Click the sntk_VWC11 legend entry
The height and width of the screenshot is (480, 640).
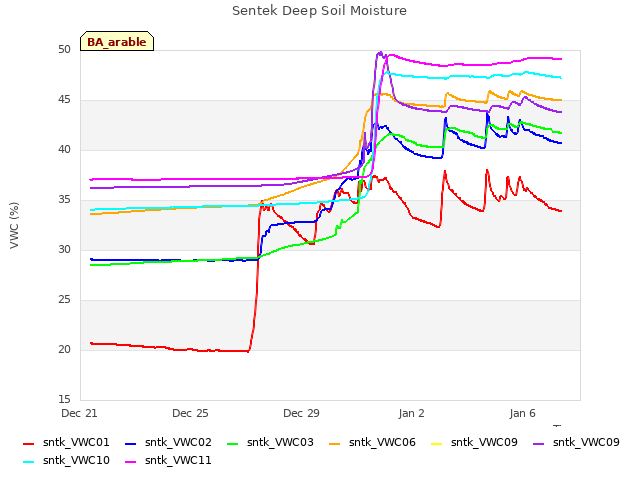click(x=168, y=460)
